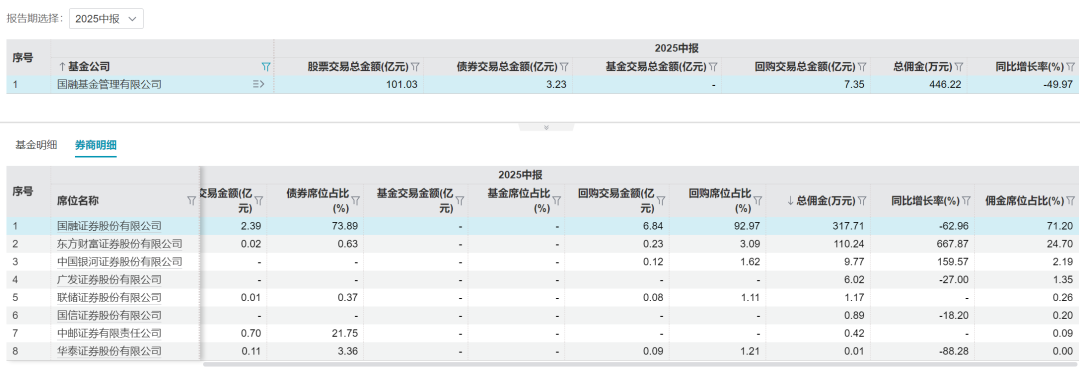
Task: Filter the 回购交易金额 column in lower table
Action: [662, 201]
